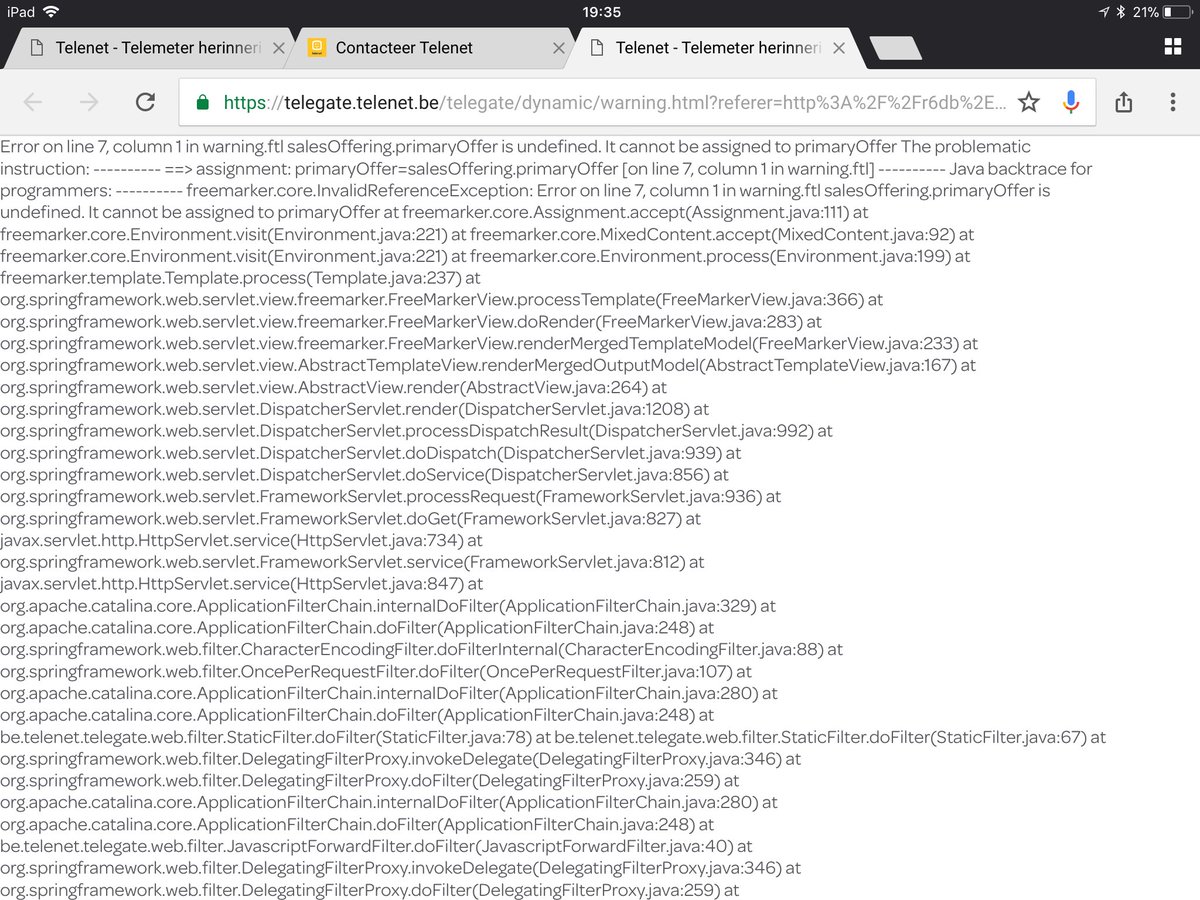The image size is (1200, 900).
Task: Switch to first Telenet Telemeter tab
Action: tap(150, 48)
